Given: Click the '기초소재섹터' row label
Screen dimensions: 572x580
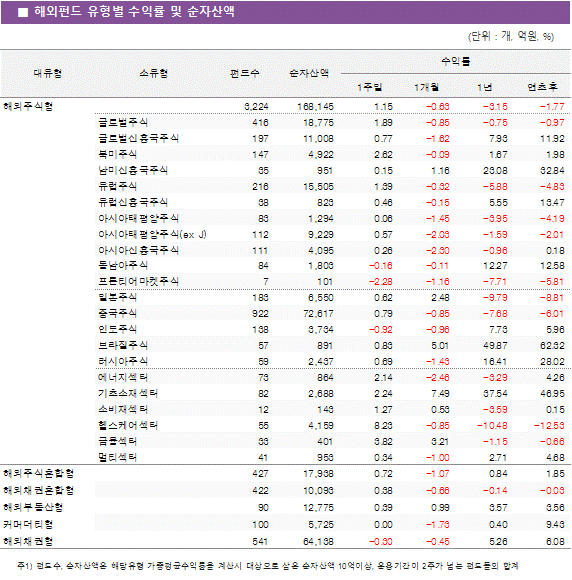Looking at the screenshot, I should 128,393.
